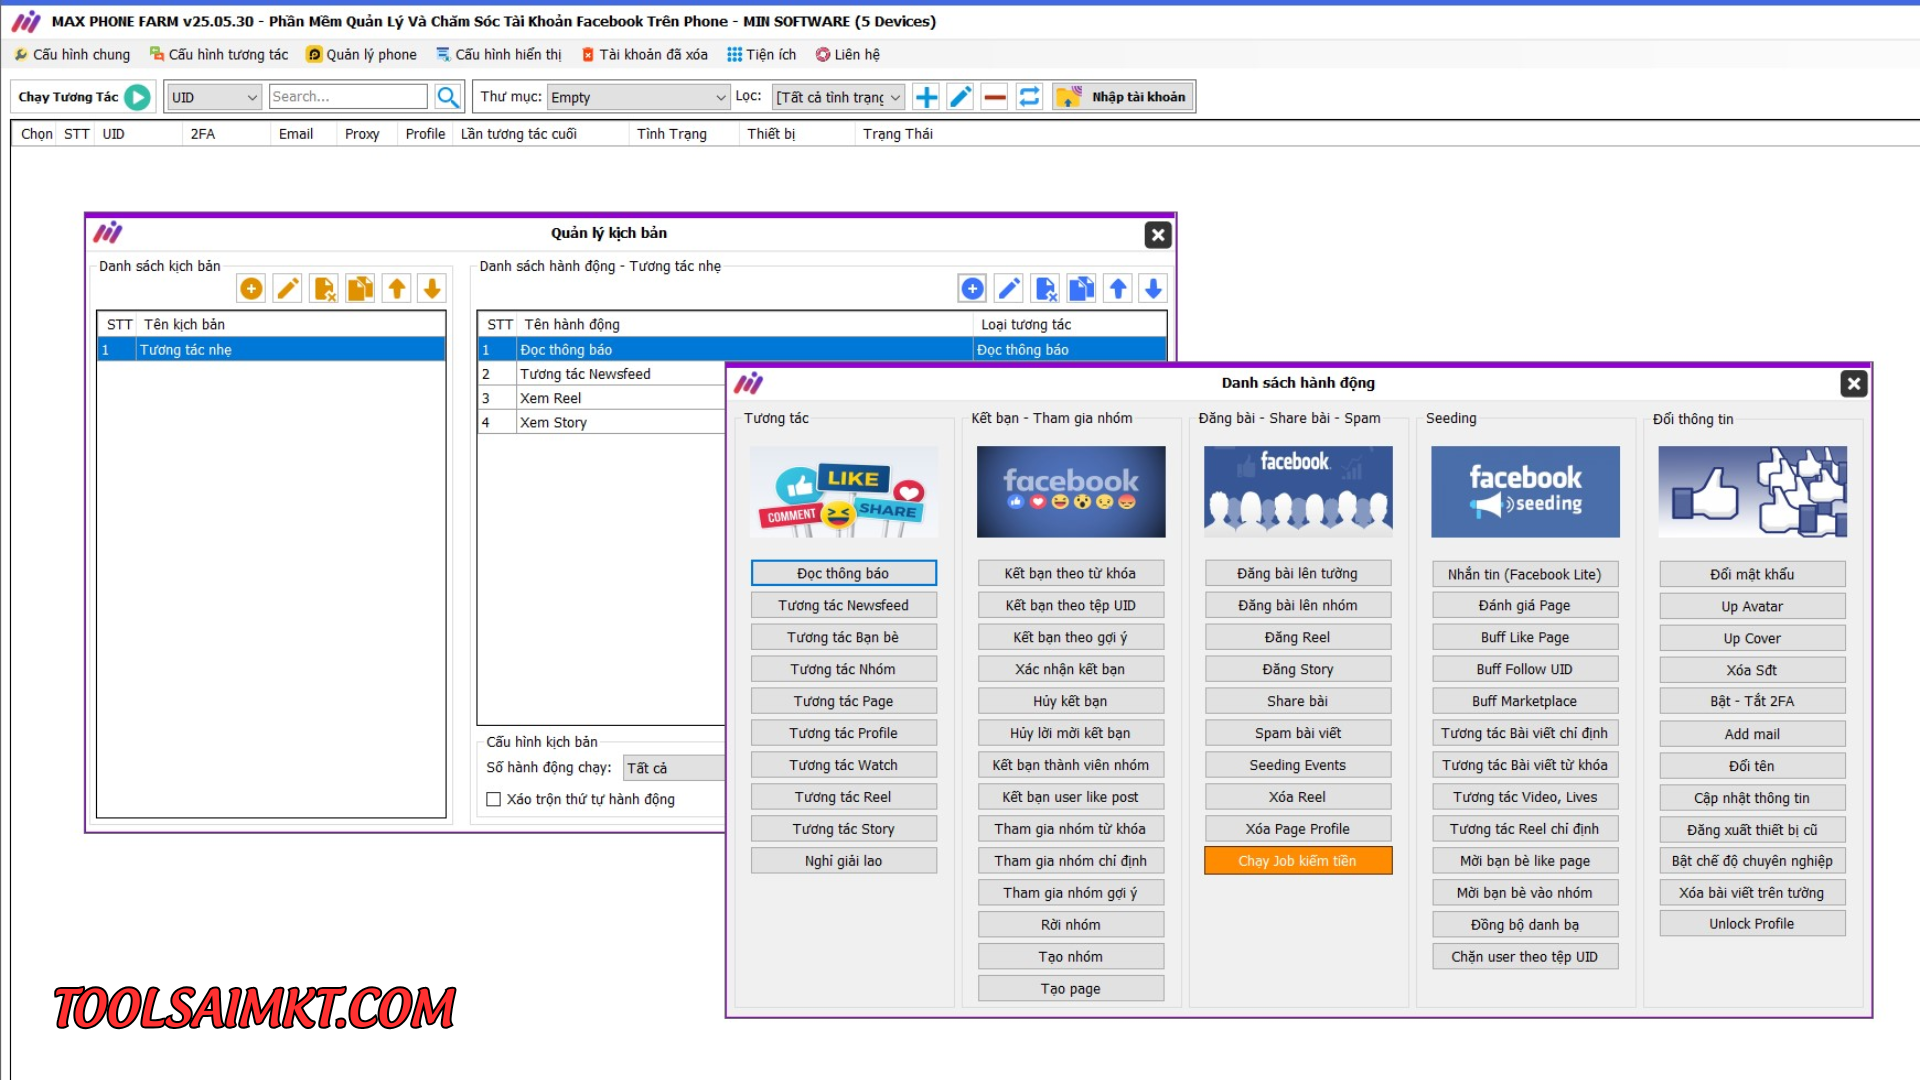
Task: Open Cấu hình chung menu
Action: [x=72, y=55]
